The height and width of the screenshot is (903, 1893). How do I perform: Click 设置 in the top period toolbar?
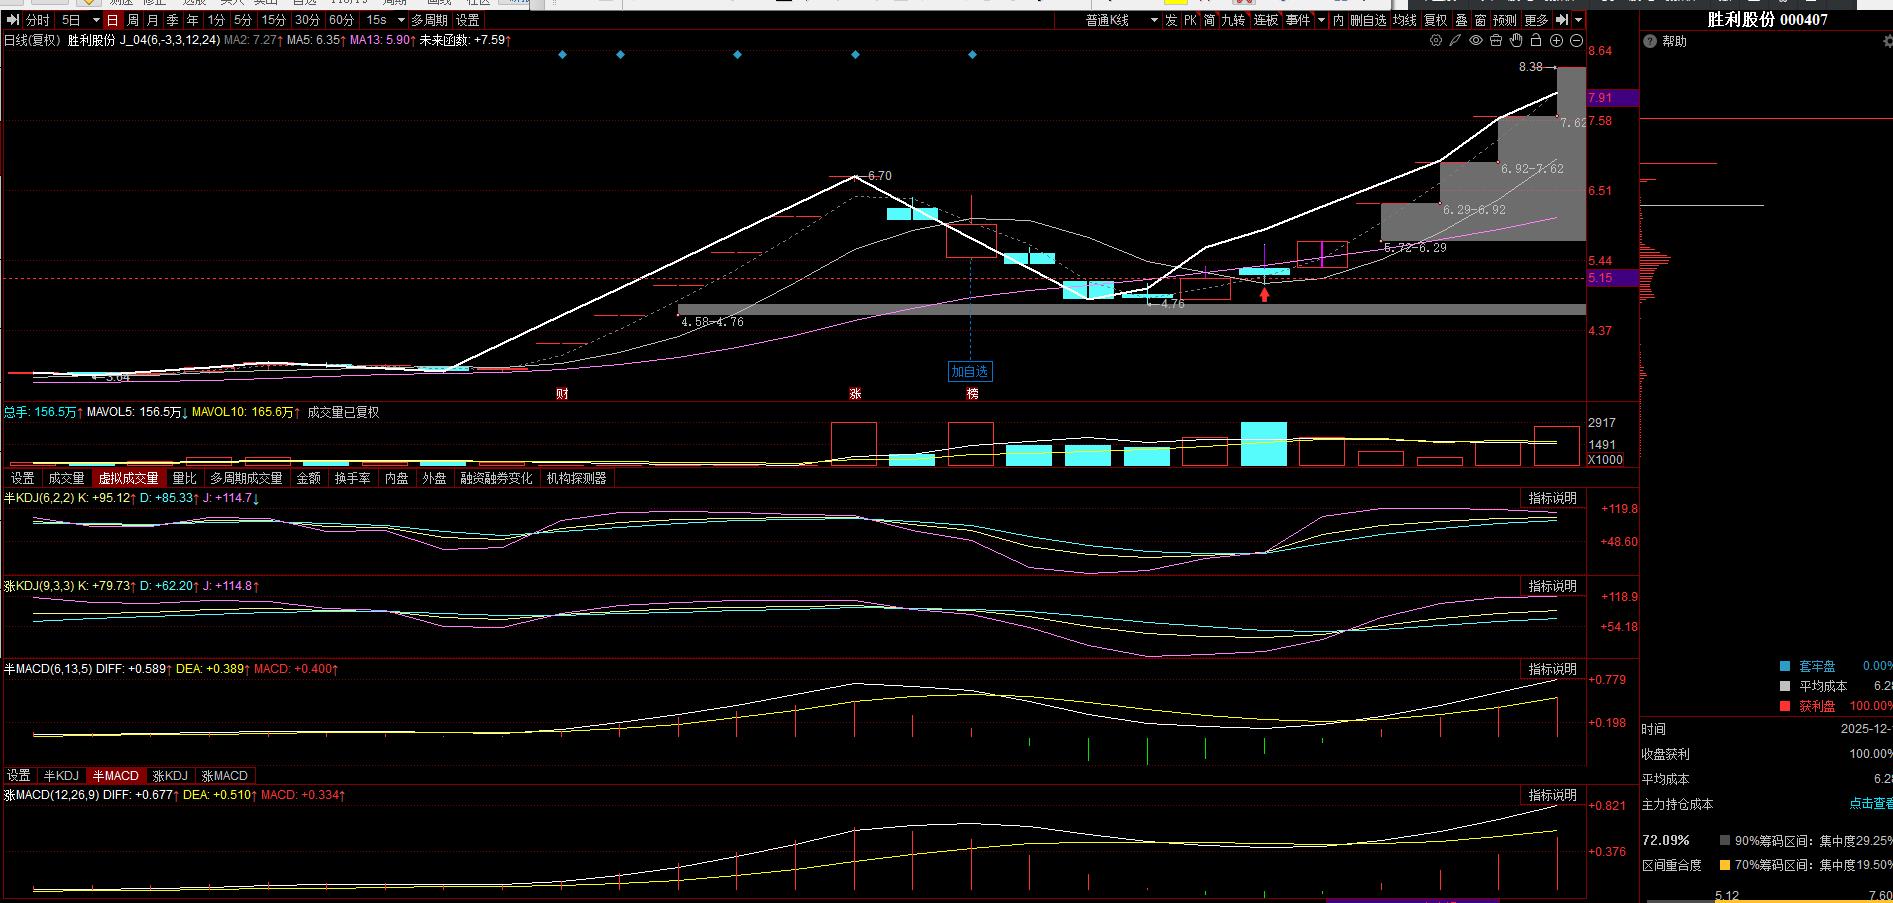[467, 20]
